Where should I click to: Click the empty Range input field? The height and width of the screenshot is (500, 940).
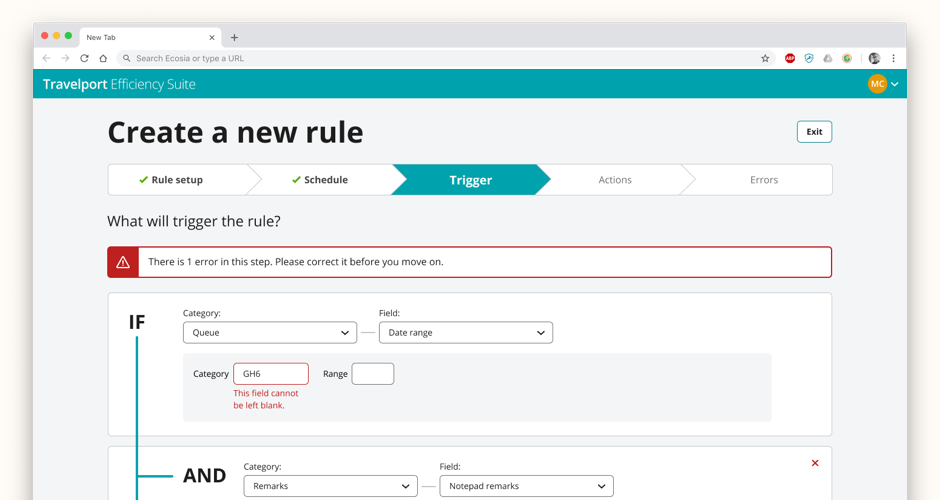pos(373,374)
